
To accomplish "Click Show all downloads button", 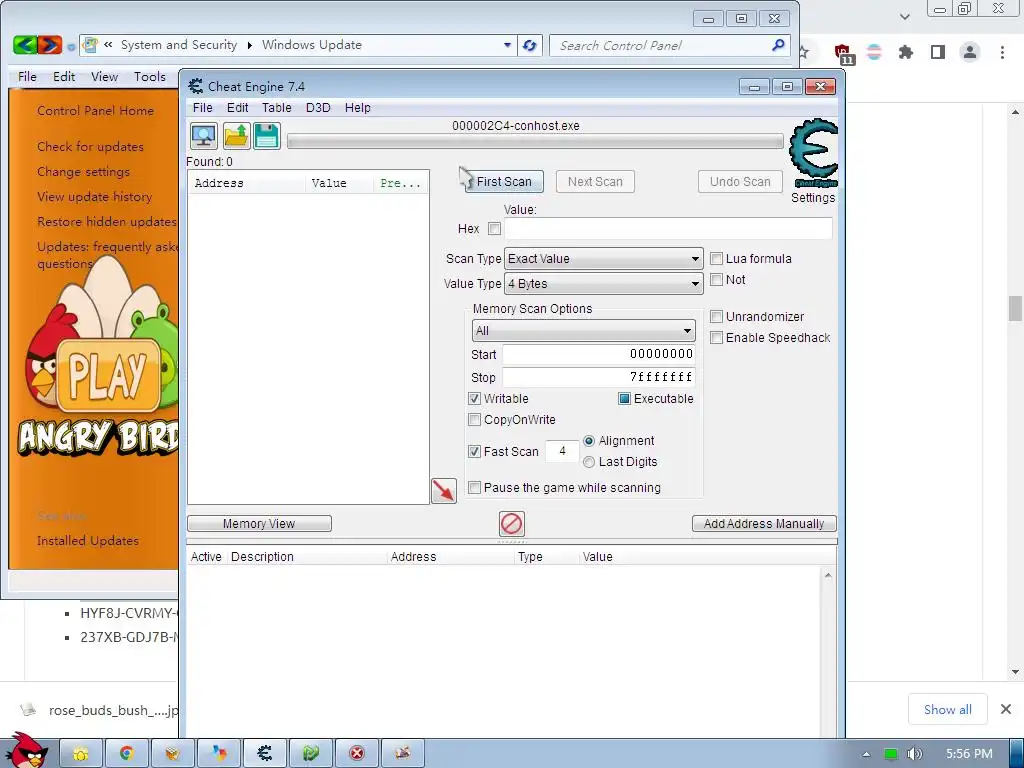I will 948,709.
